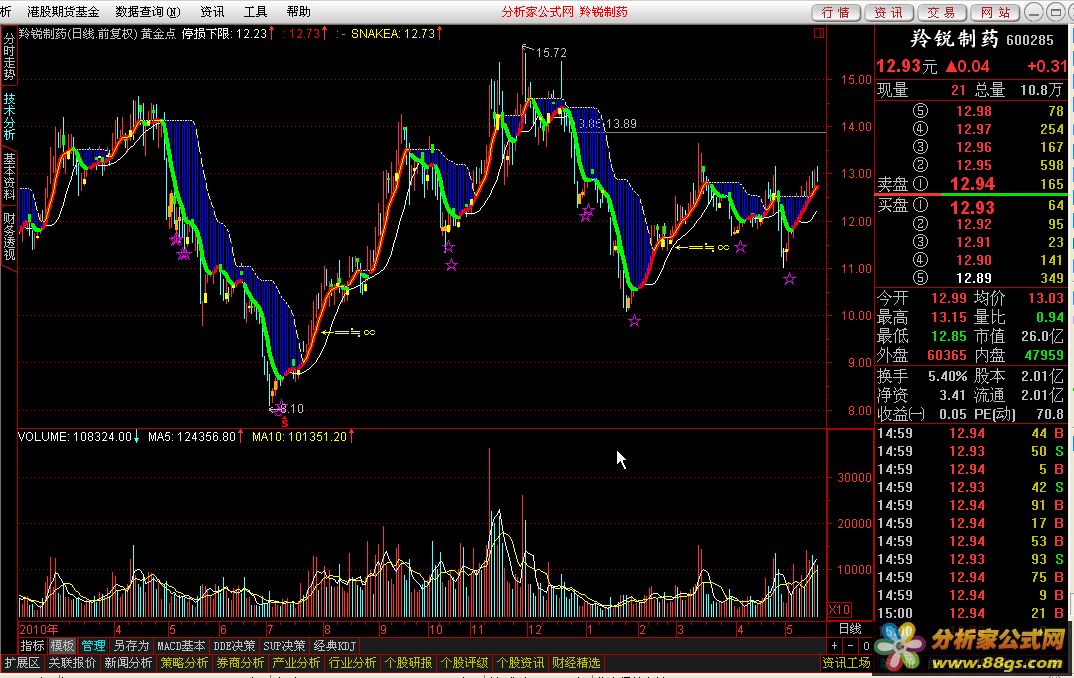
Task: Open the 个股评级 tab
Action: click(x=464, y=663)
